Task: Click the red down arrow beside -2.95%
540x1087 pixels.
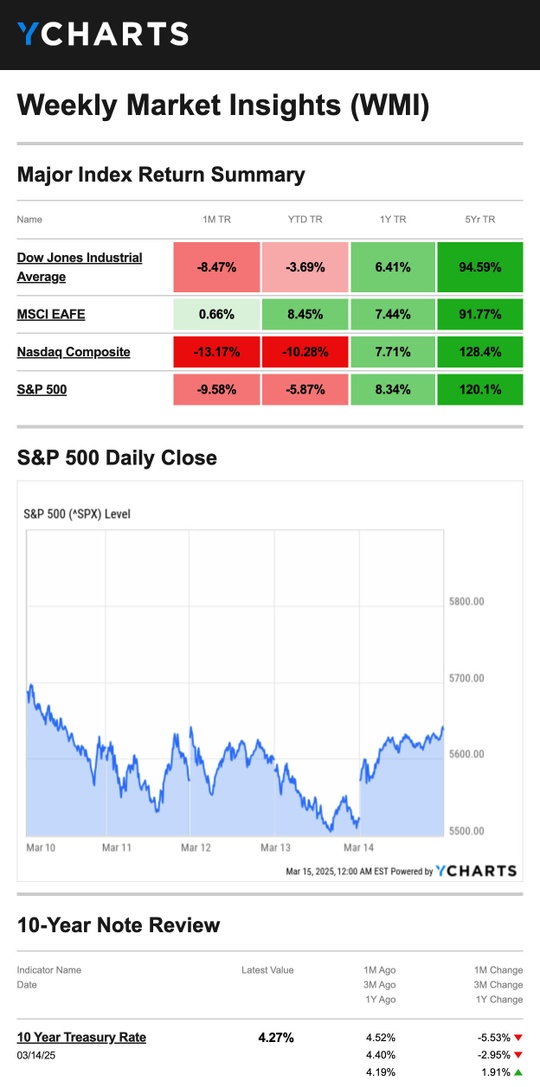Action: (x=518, y=1055)
